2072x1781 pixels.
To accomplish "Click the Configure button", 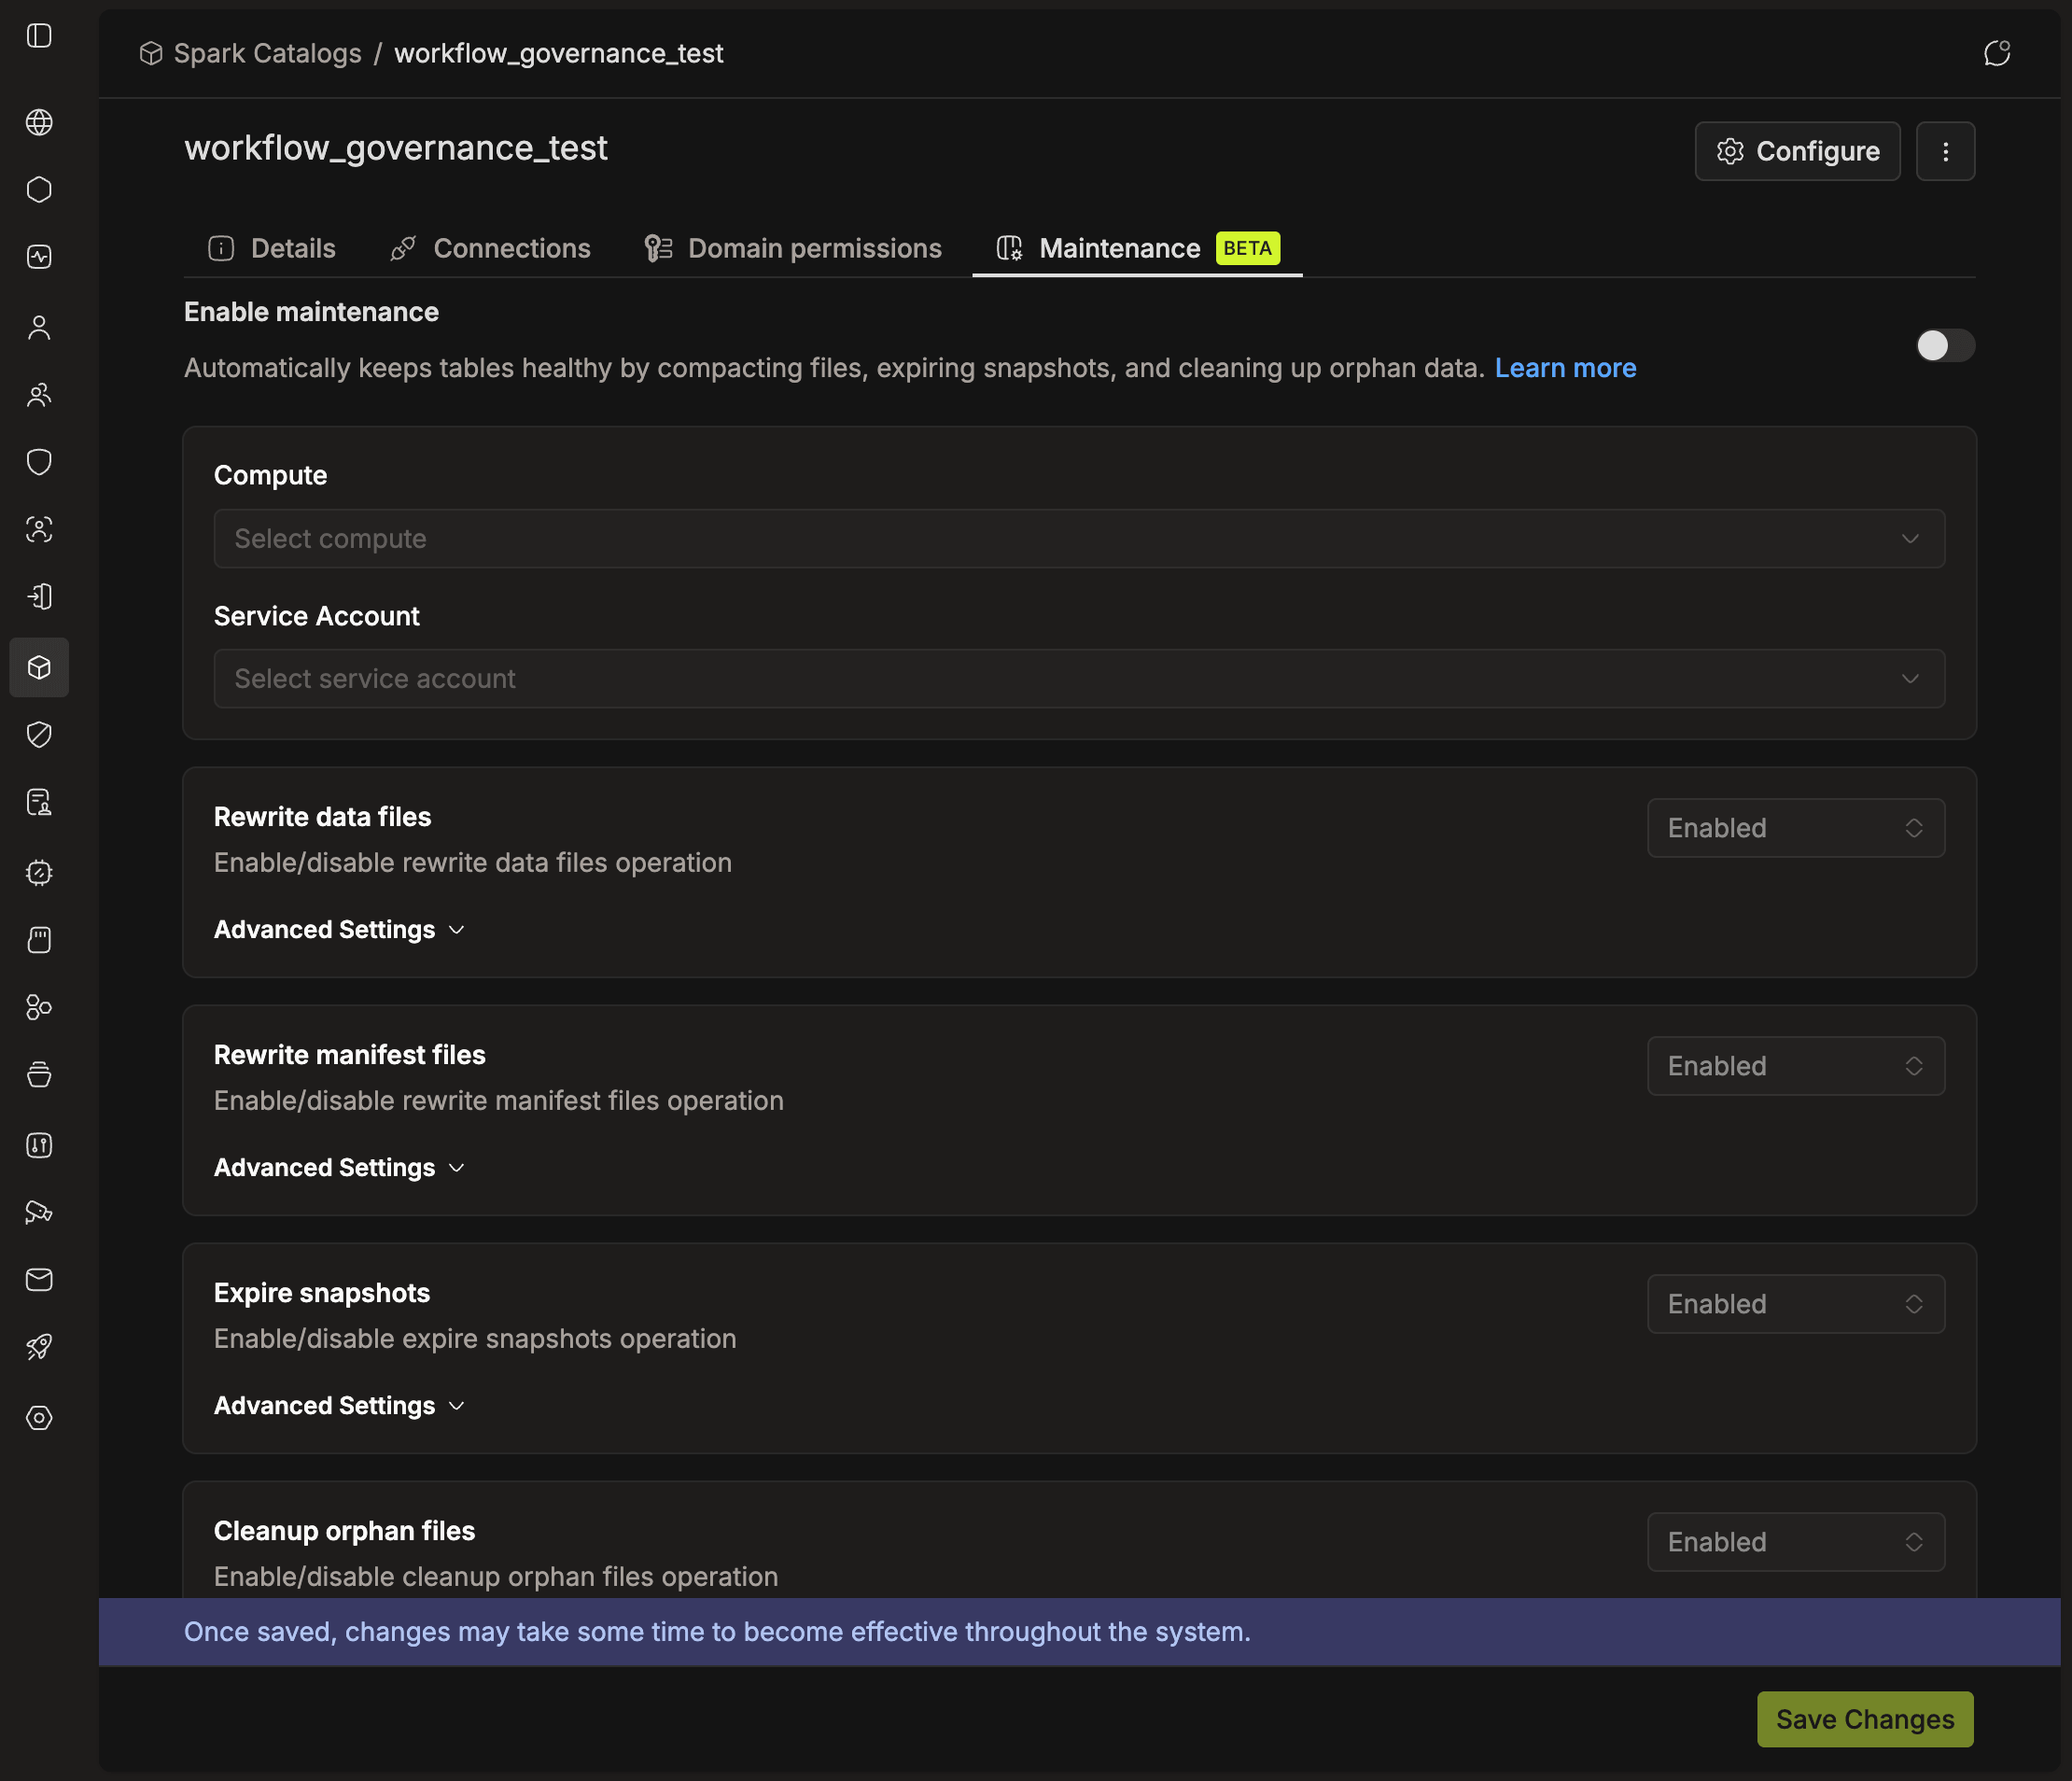I will point(1798,151).
